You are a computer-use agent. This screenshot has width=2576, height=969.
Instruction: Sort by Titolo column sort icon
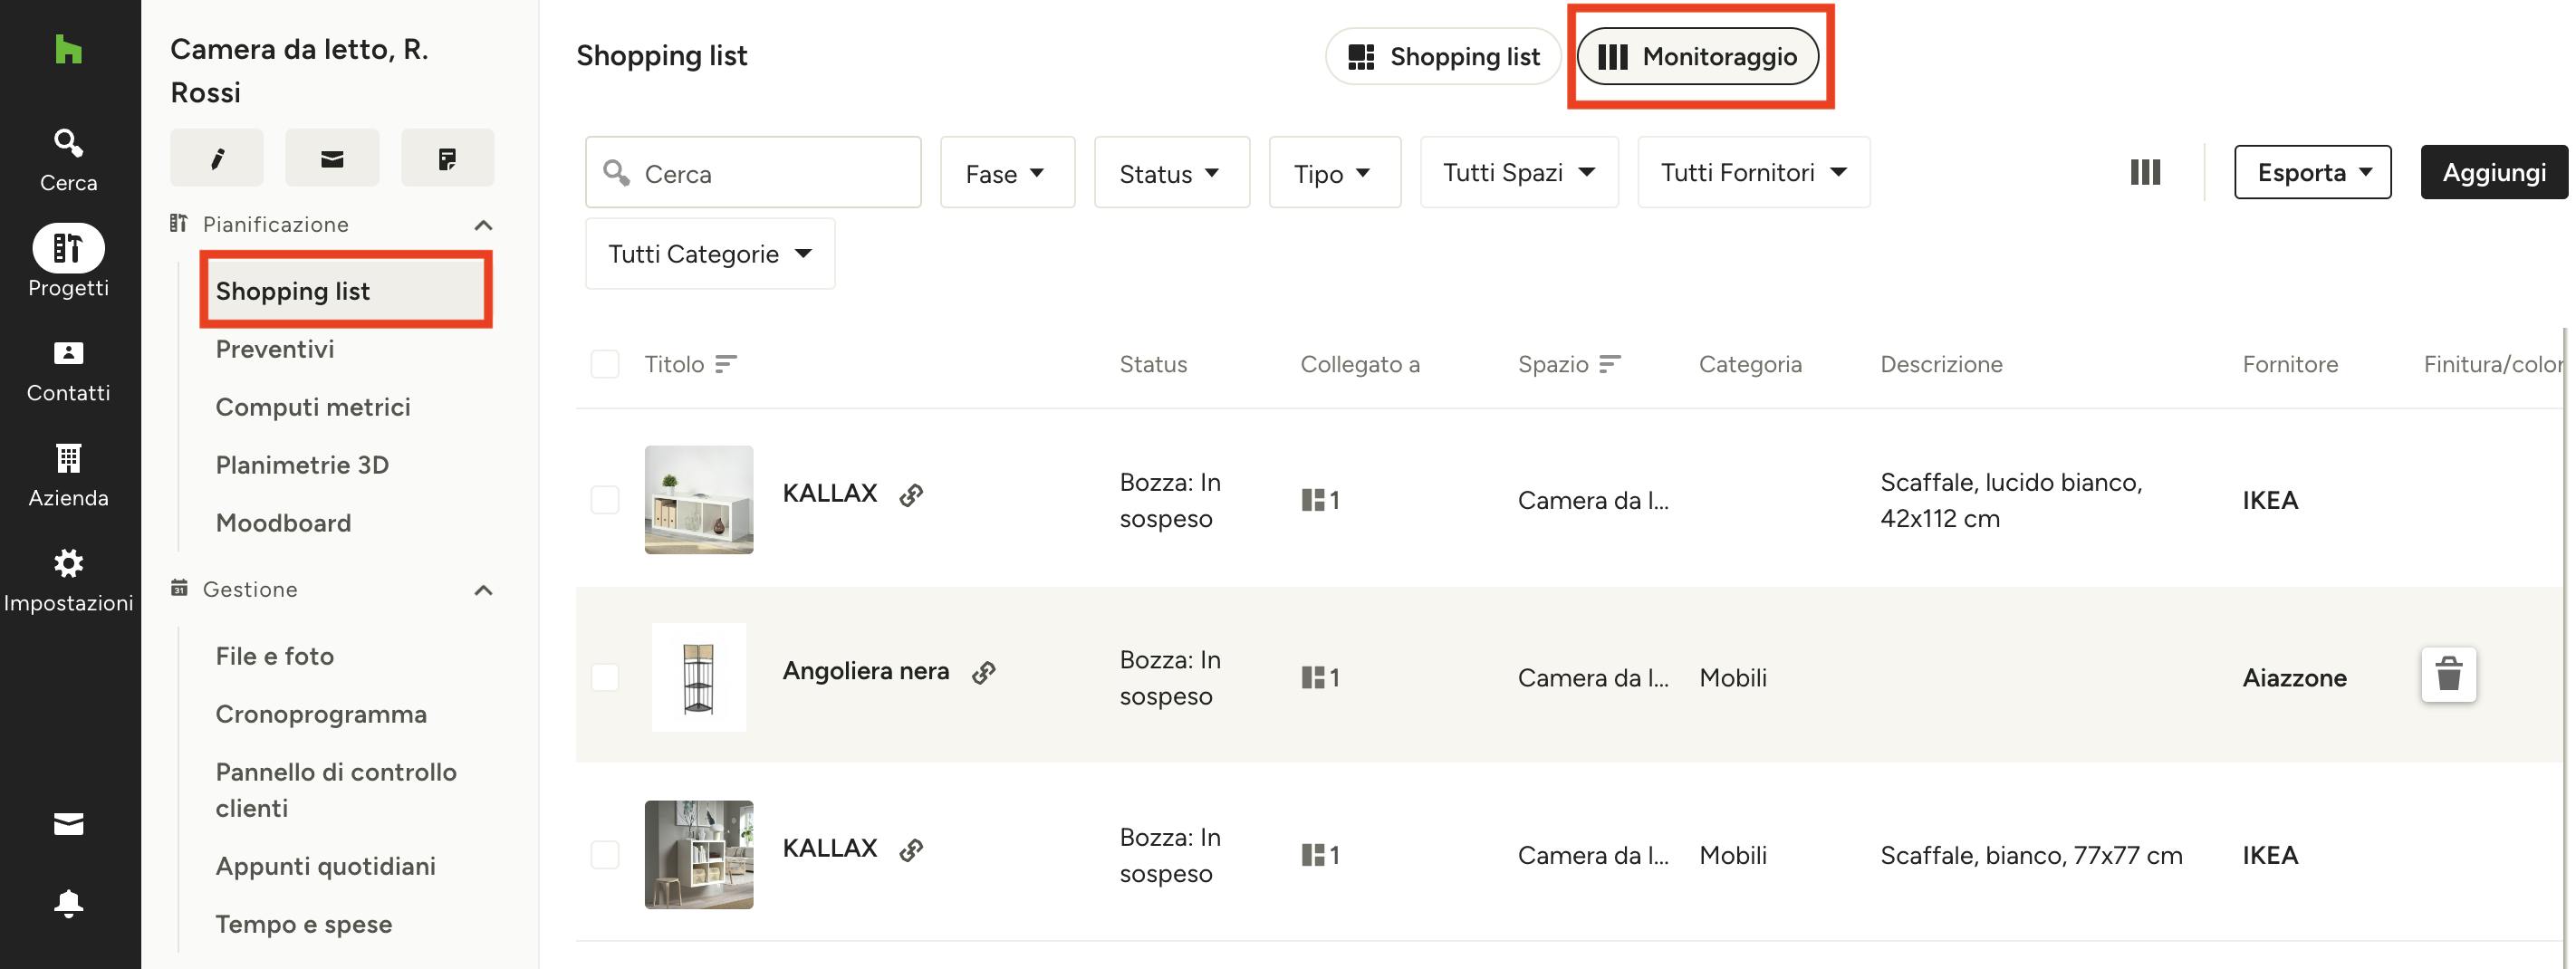point(727,364)
